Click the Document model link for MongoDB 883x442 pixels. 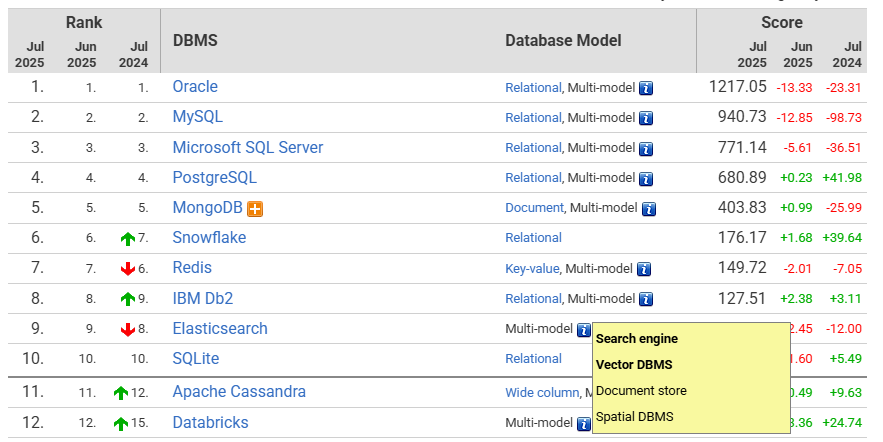(x=534, y=208)
